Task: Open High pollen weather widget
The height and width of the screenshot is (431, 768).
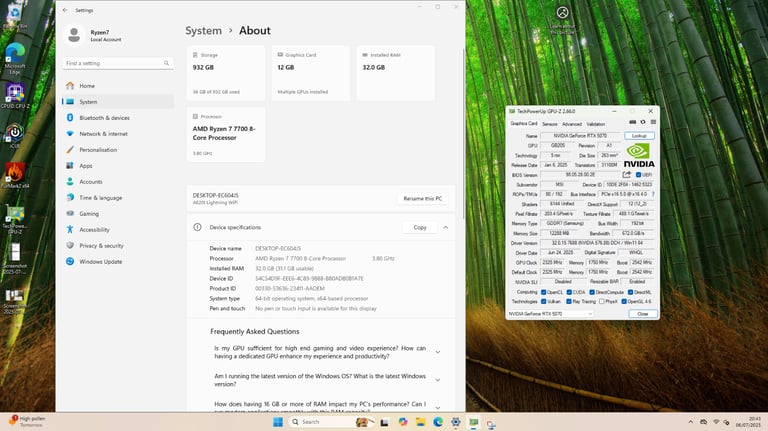Action: click(x=27, y=421)
